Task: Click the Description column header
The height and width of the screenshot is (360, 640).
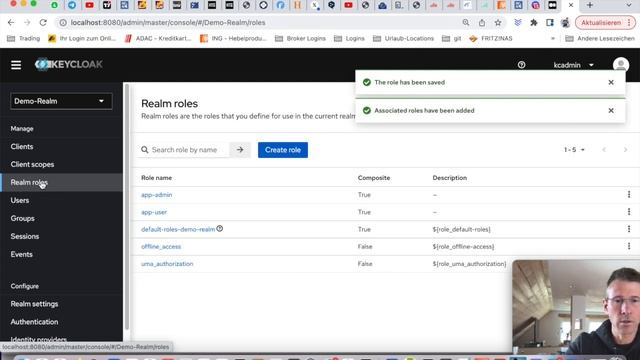Action: pos(449,178)
